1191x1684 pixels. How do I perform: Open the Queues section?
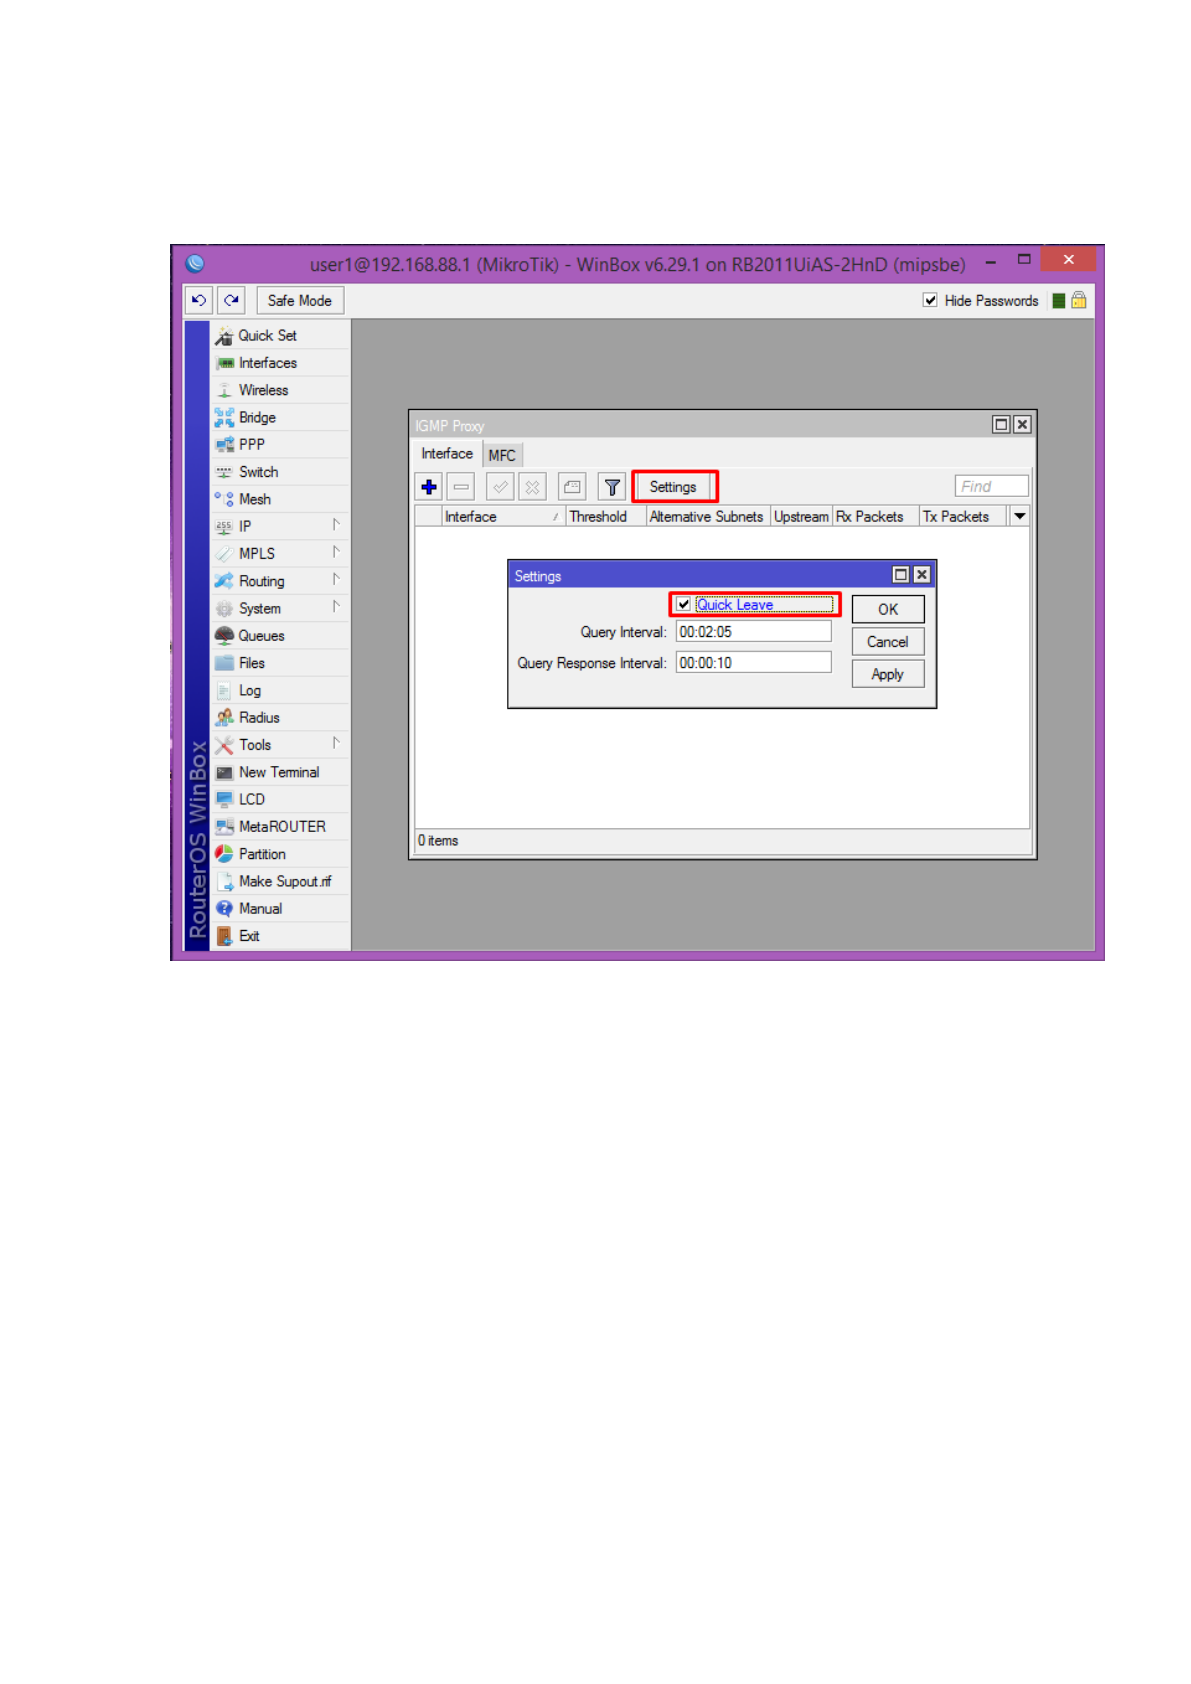[280, 636]
